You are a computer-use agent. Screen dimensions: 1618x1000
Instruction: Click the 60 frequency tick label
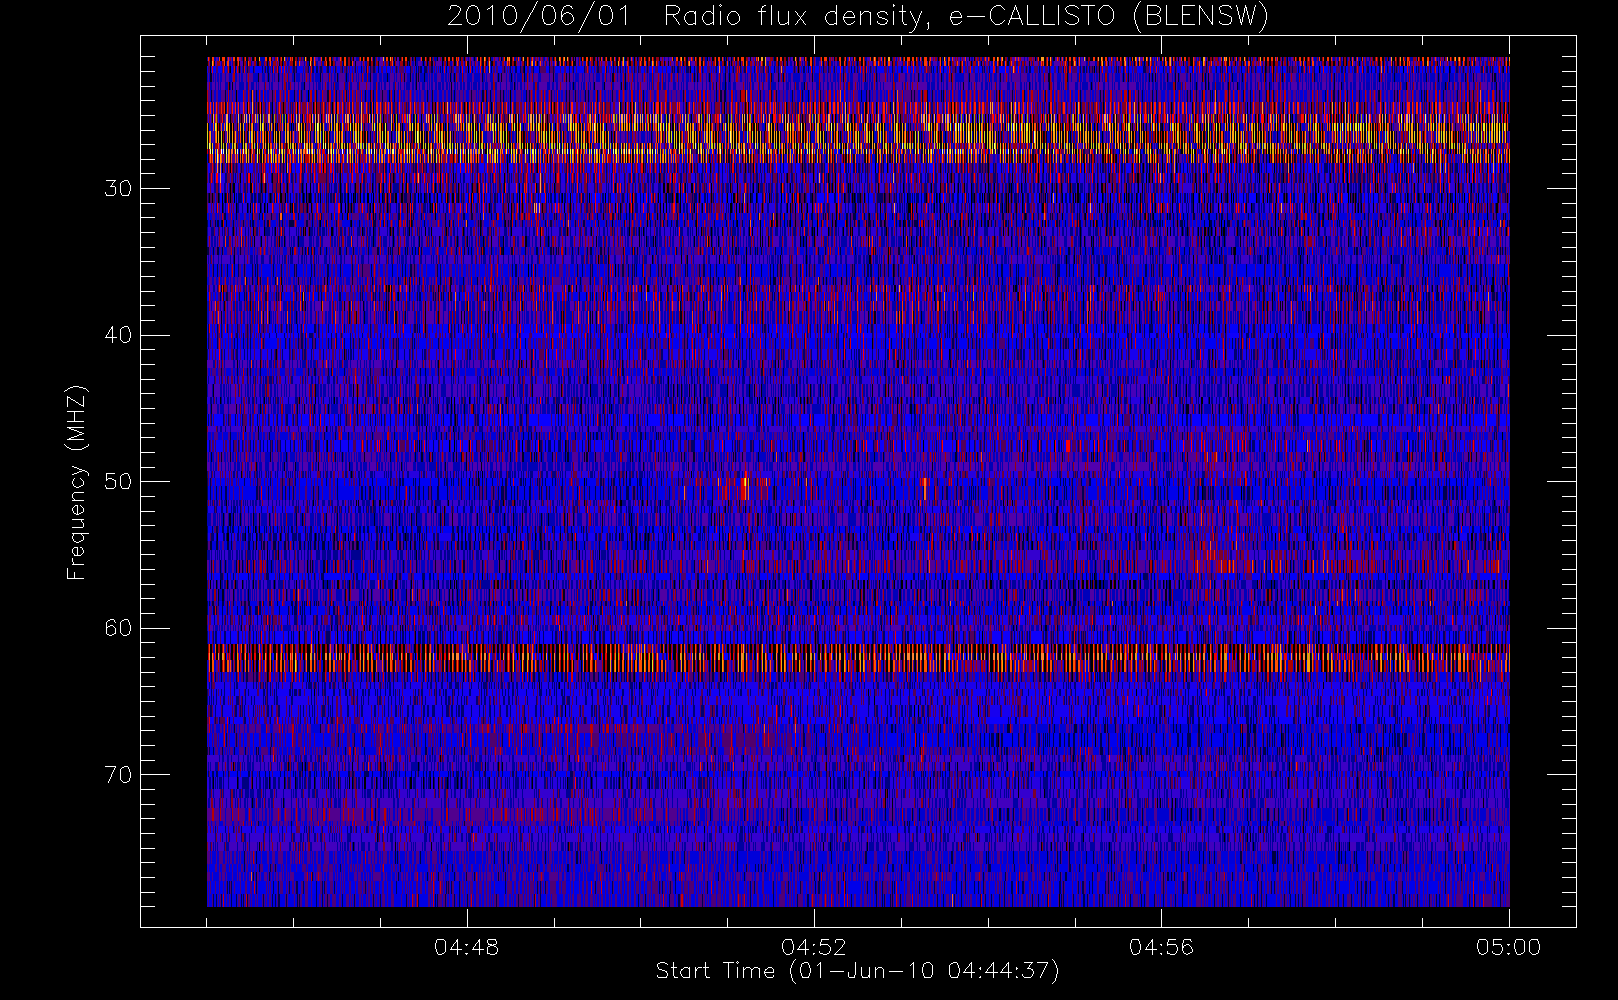[x=118, y=628]
